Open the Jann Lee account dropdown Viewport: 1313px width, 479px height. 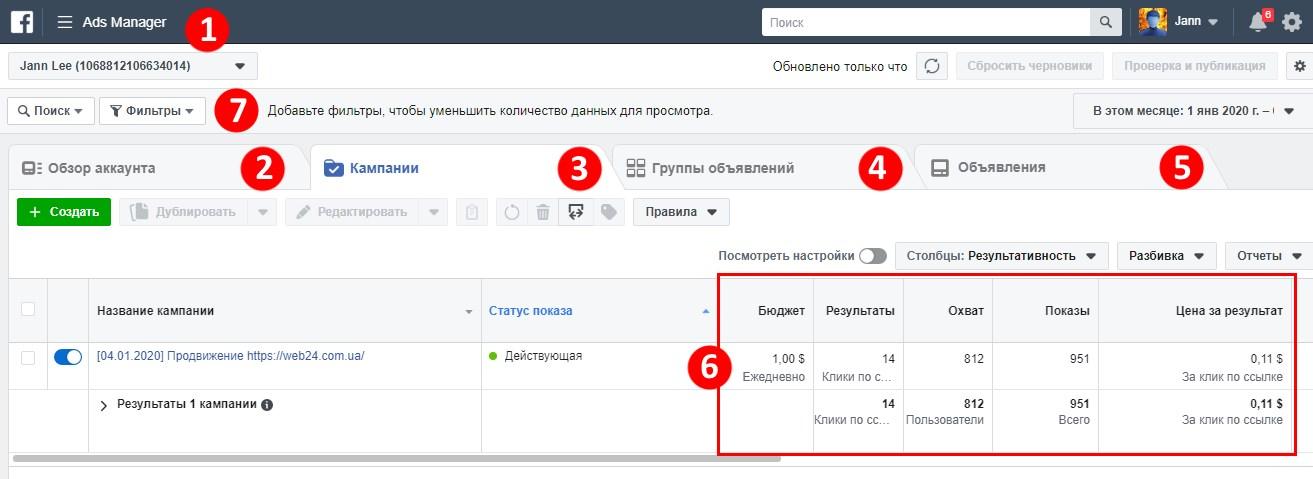(x=133, y=67)
